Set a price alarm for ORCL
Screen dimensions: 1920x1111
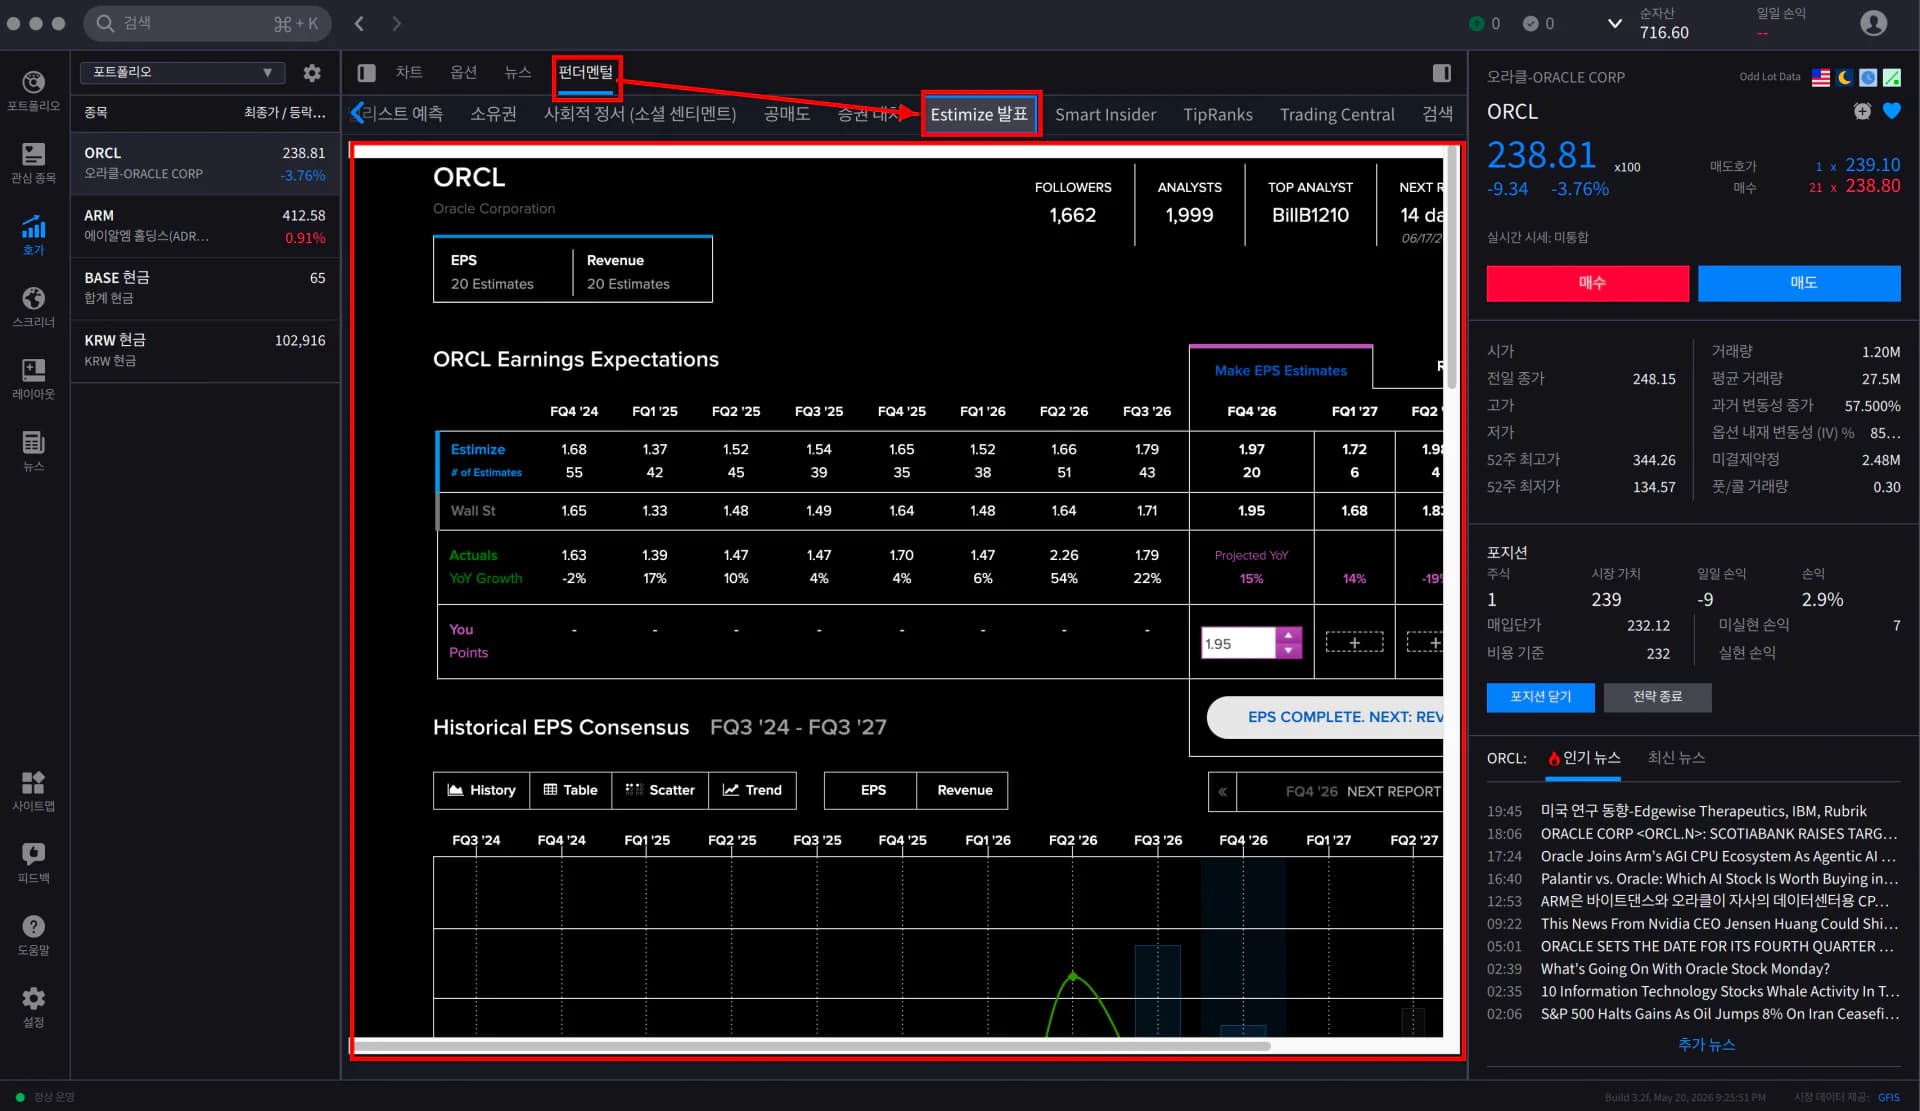pos(1862,111)
